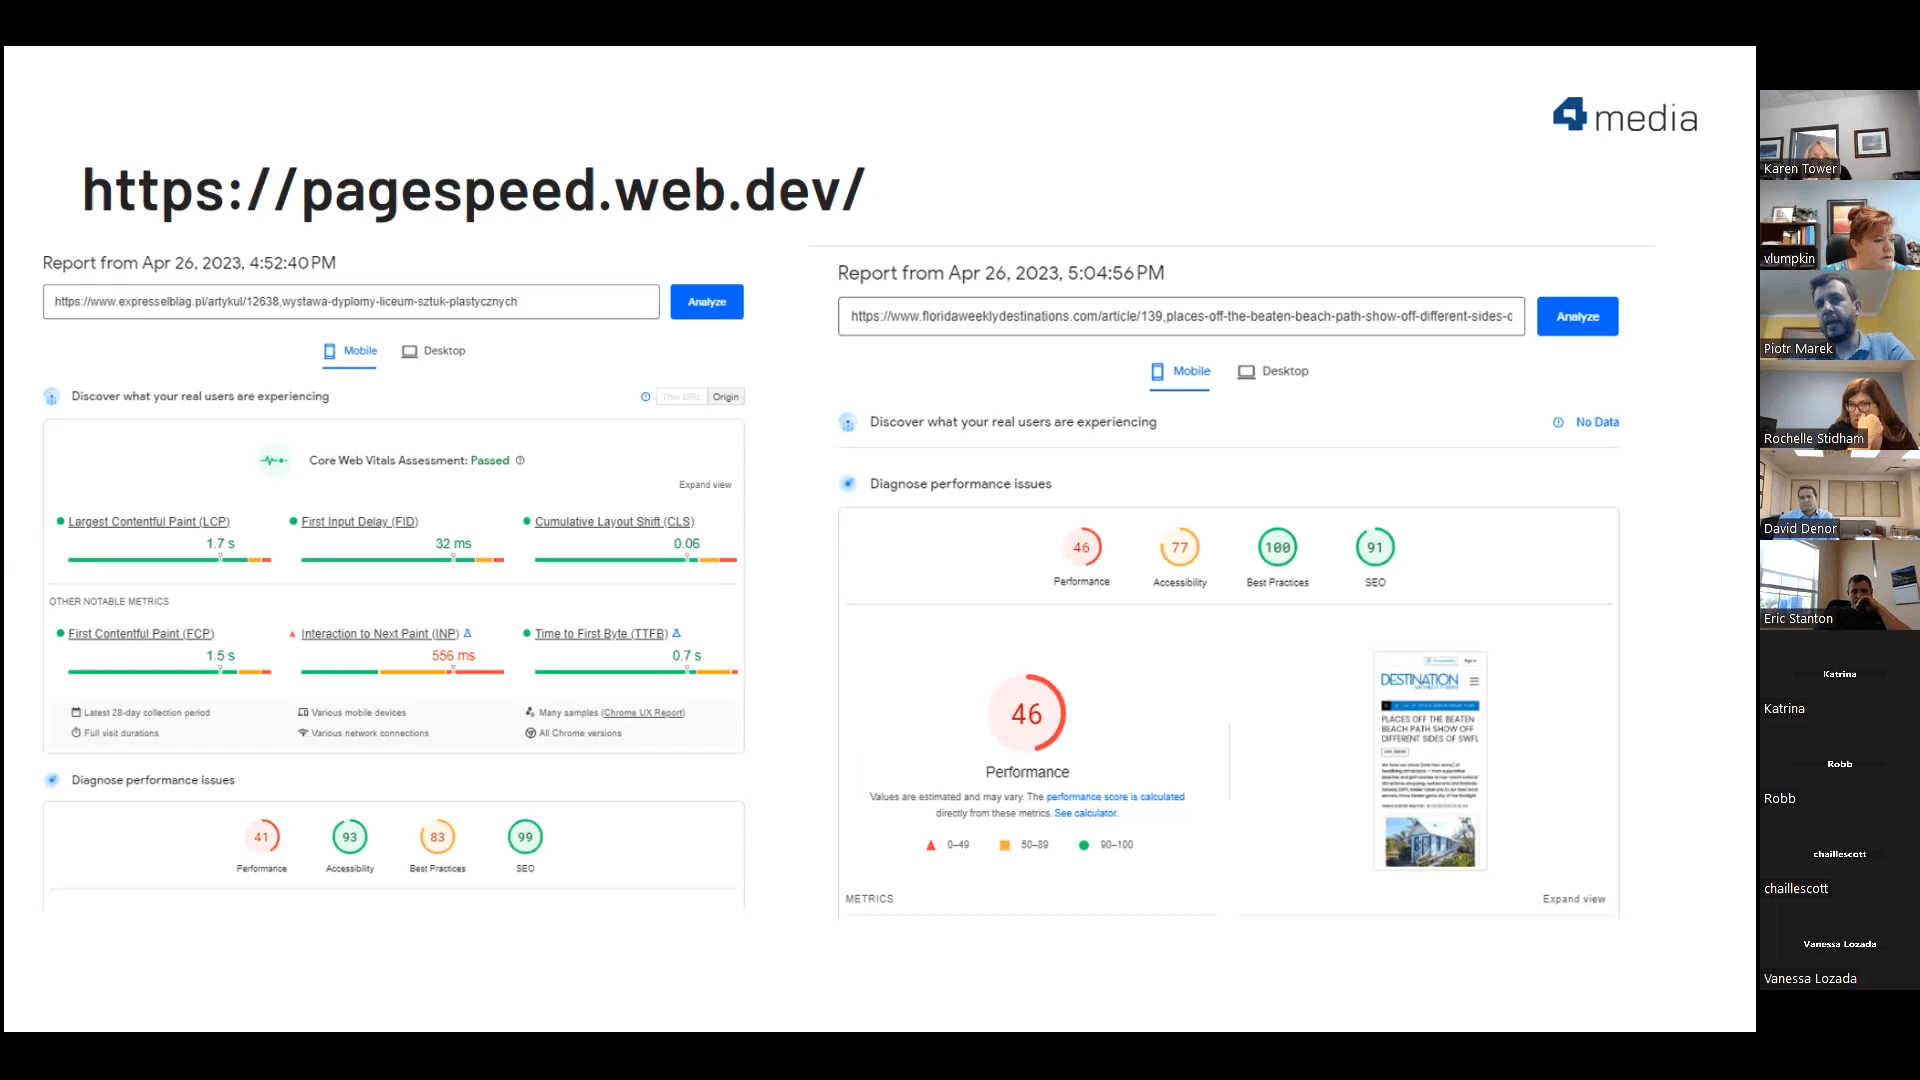
Task: Expand view on left report panel
Action: (704, 484)
